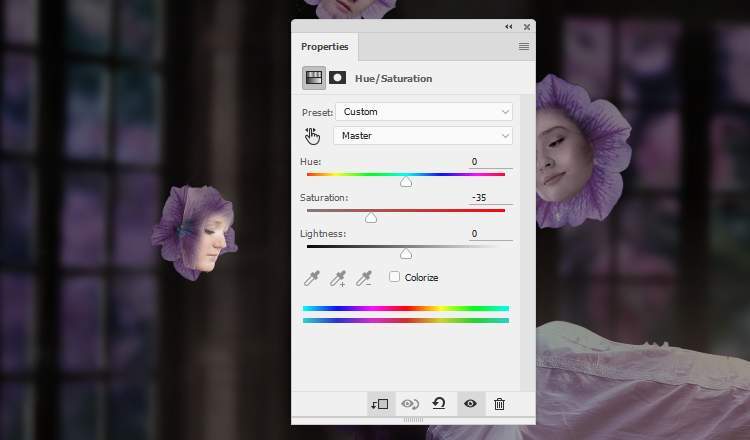Click the Hue value field
The image size is (750, 440).
tap(491, 162)
